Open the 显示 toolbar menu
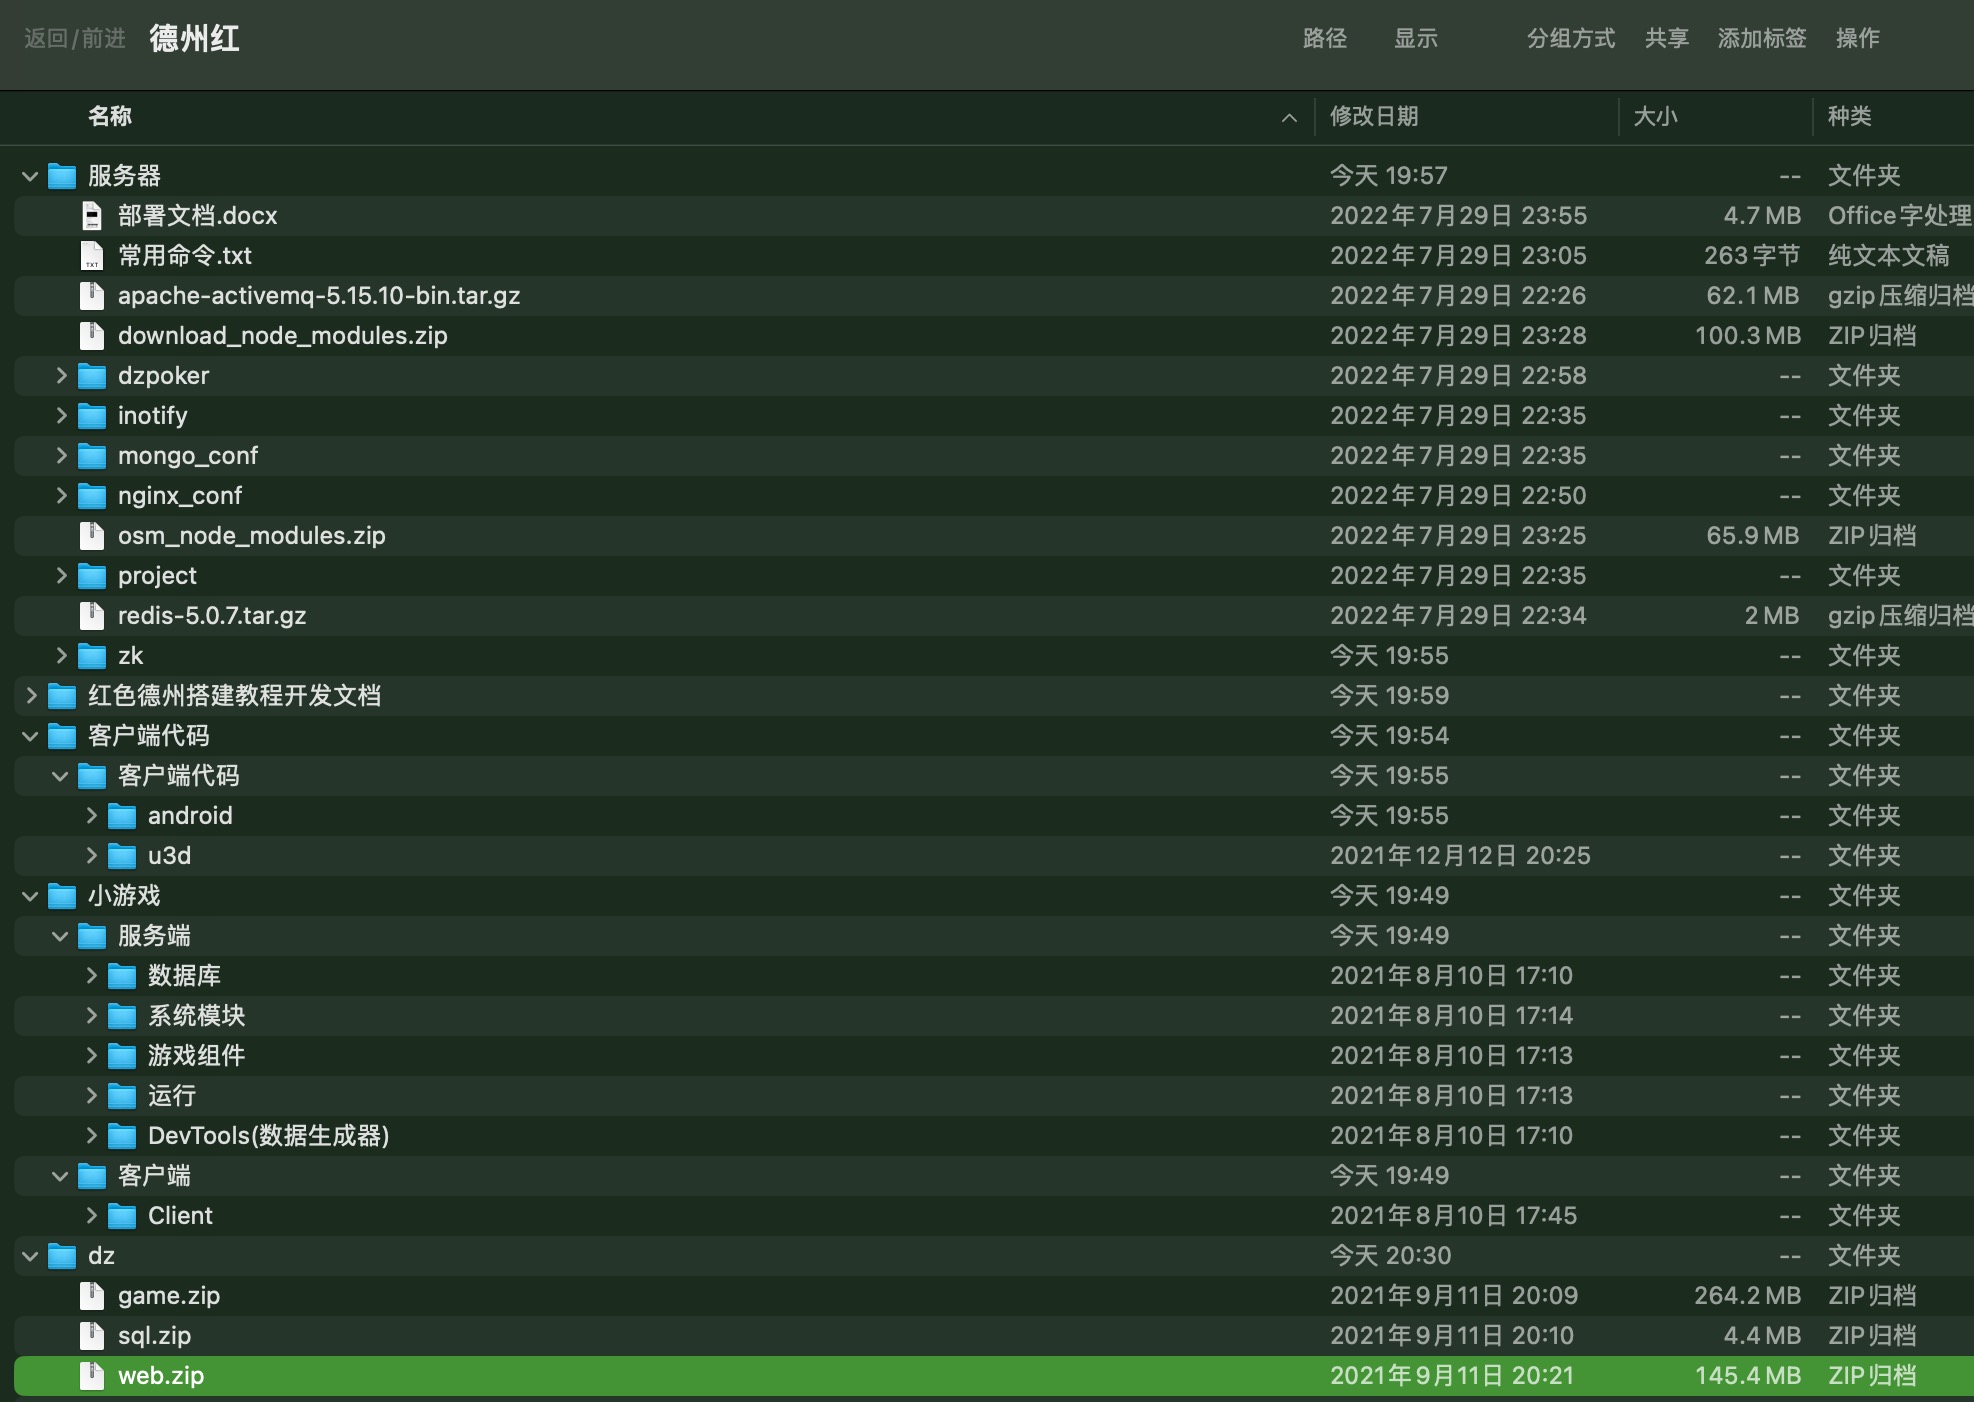This screenshot has height=1402, width=1974. tap(1415, 38)
